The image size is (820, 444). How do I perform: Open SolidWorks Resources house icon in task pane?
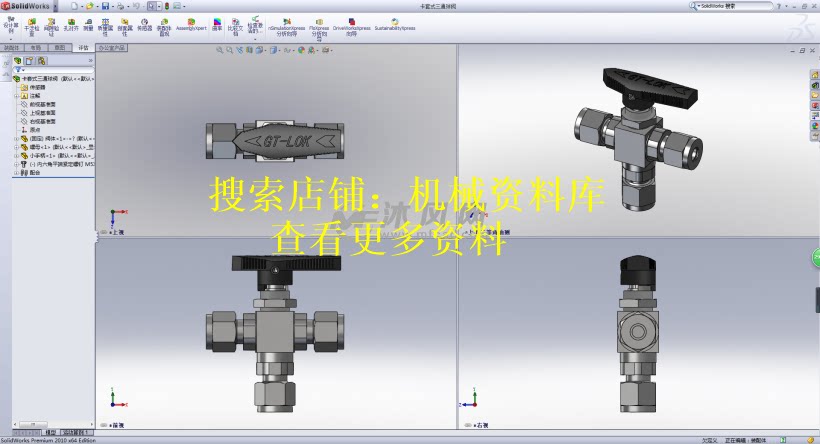[815, 75]
